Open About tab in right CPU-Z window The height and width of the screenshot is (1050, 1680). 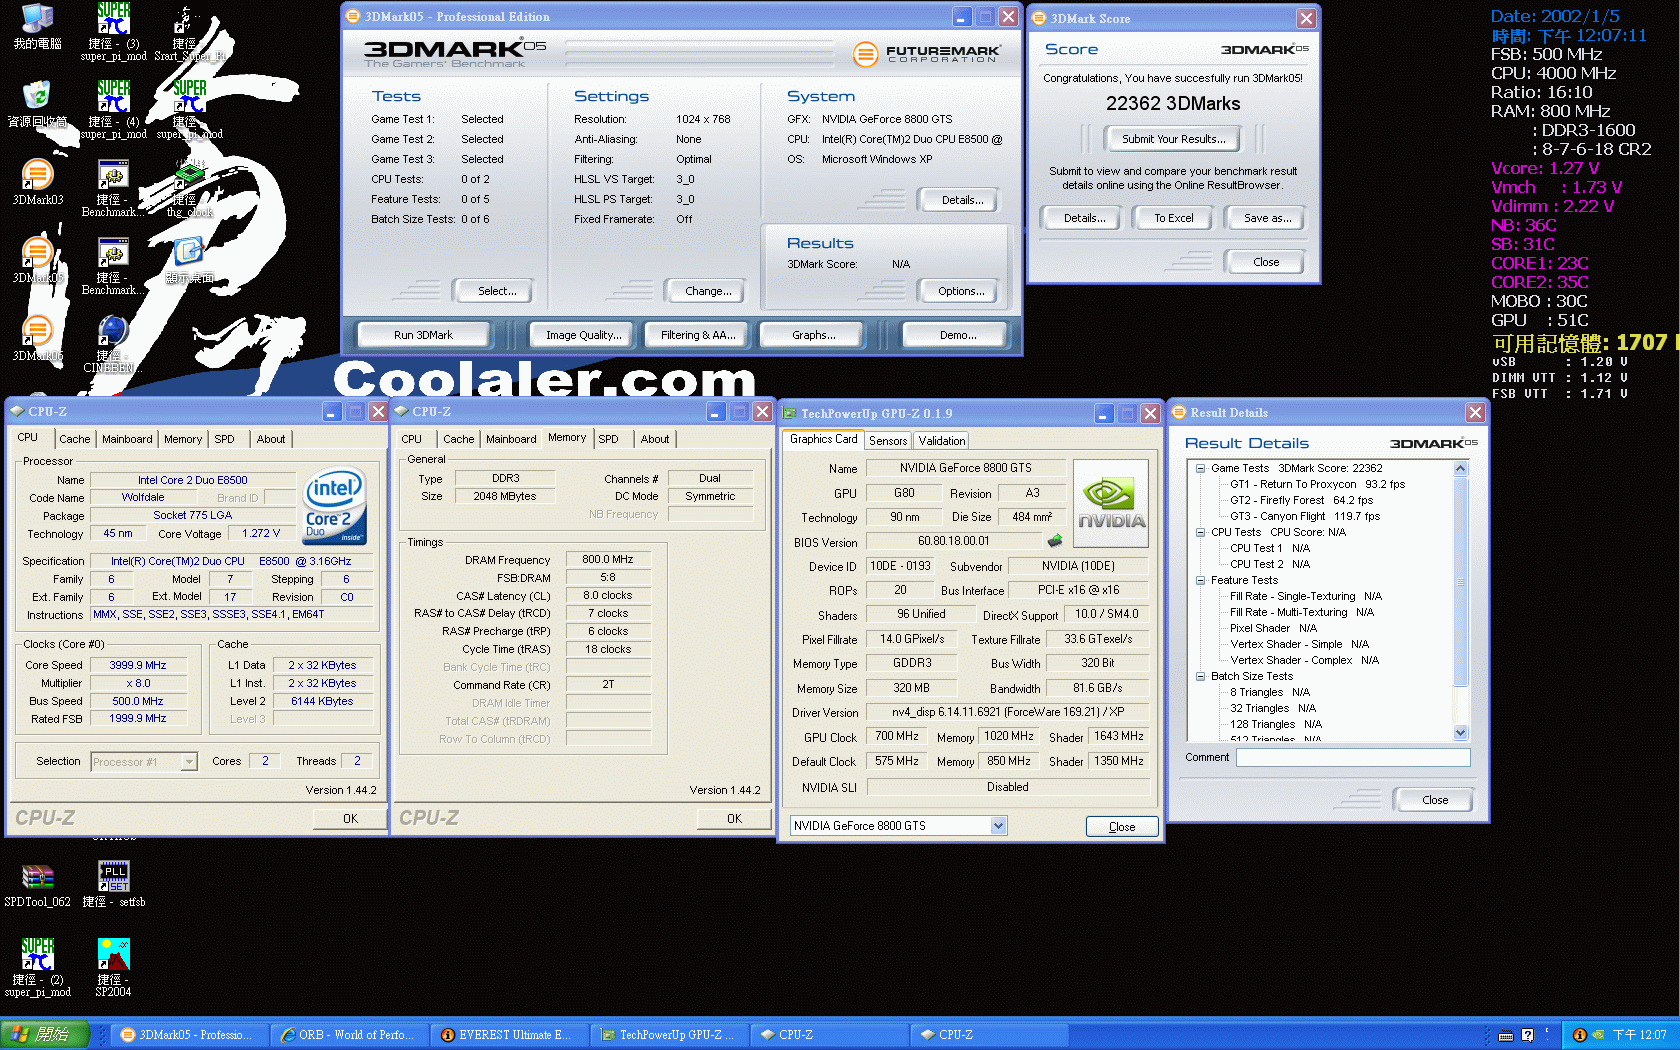click(655, 439)
